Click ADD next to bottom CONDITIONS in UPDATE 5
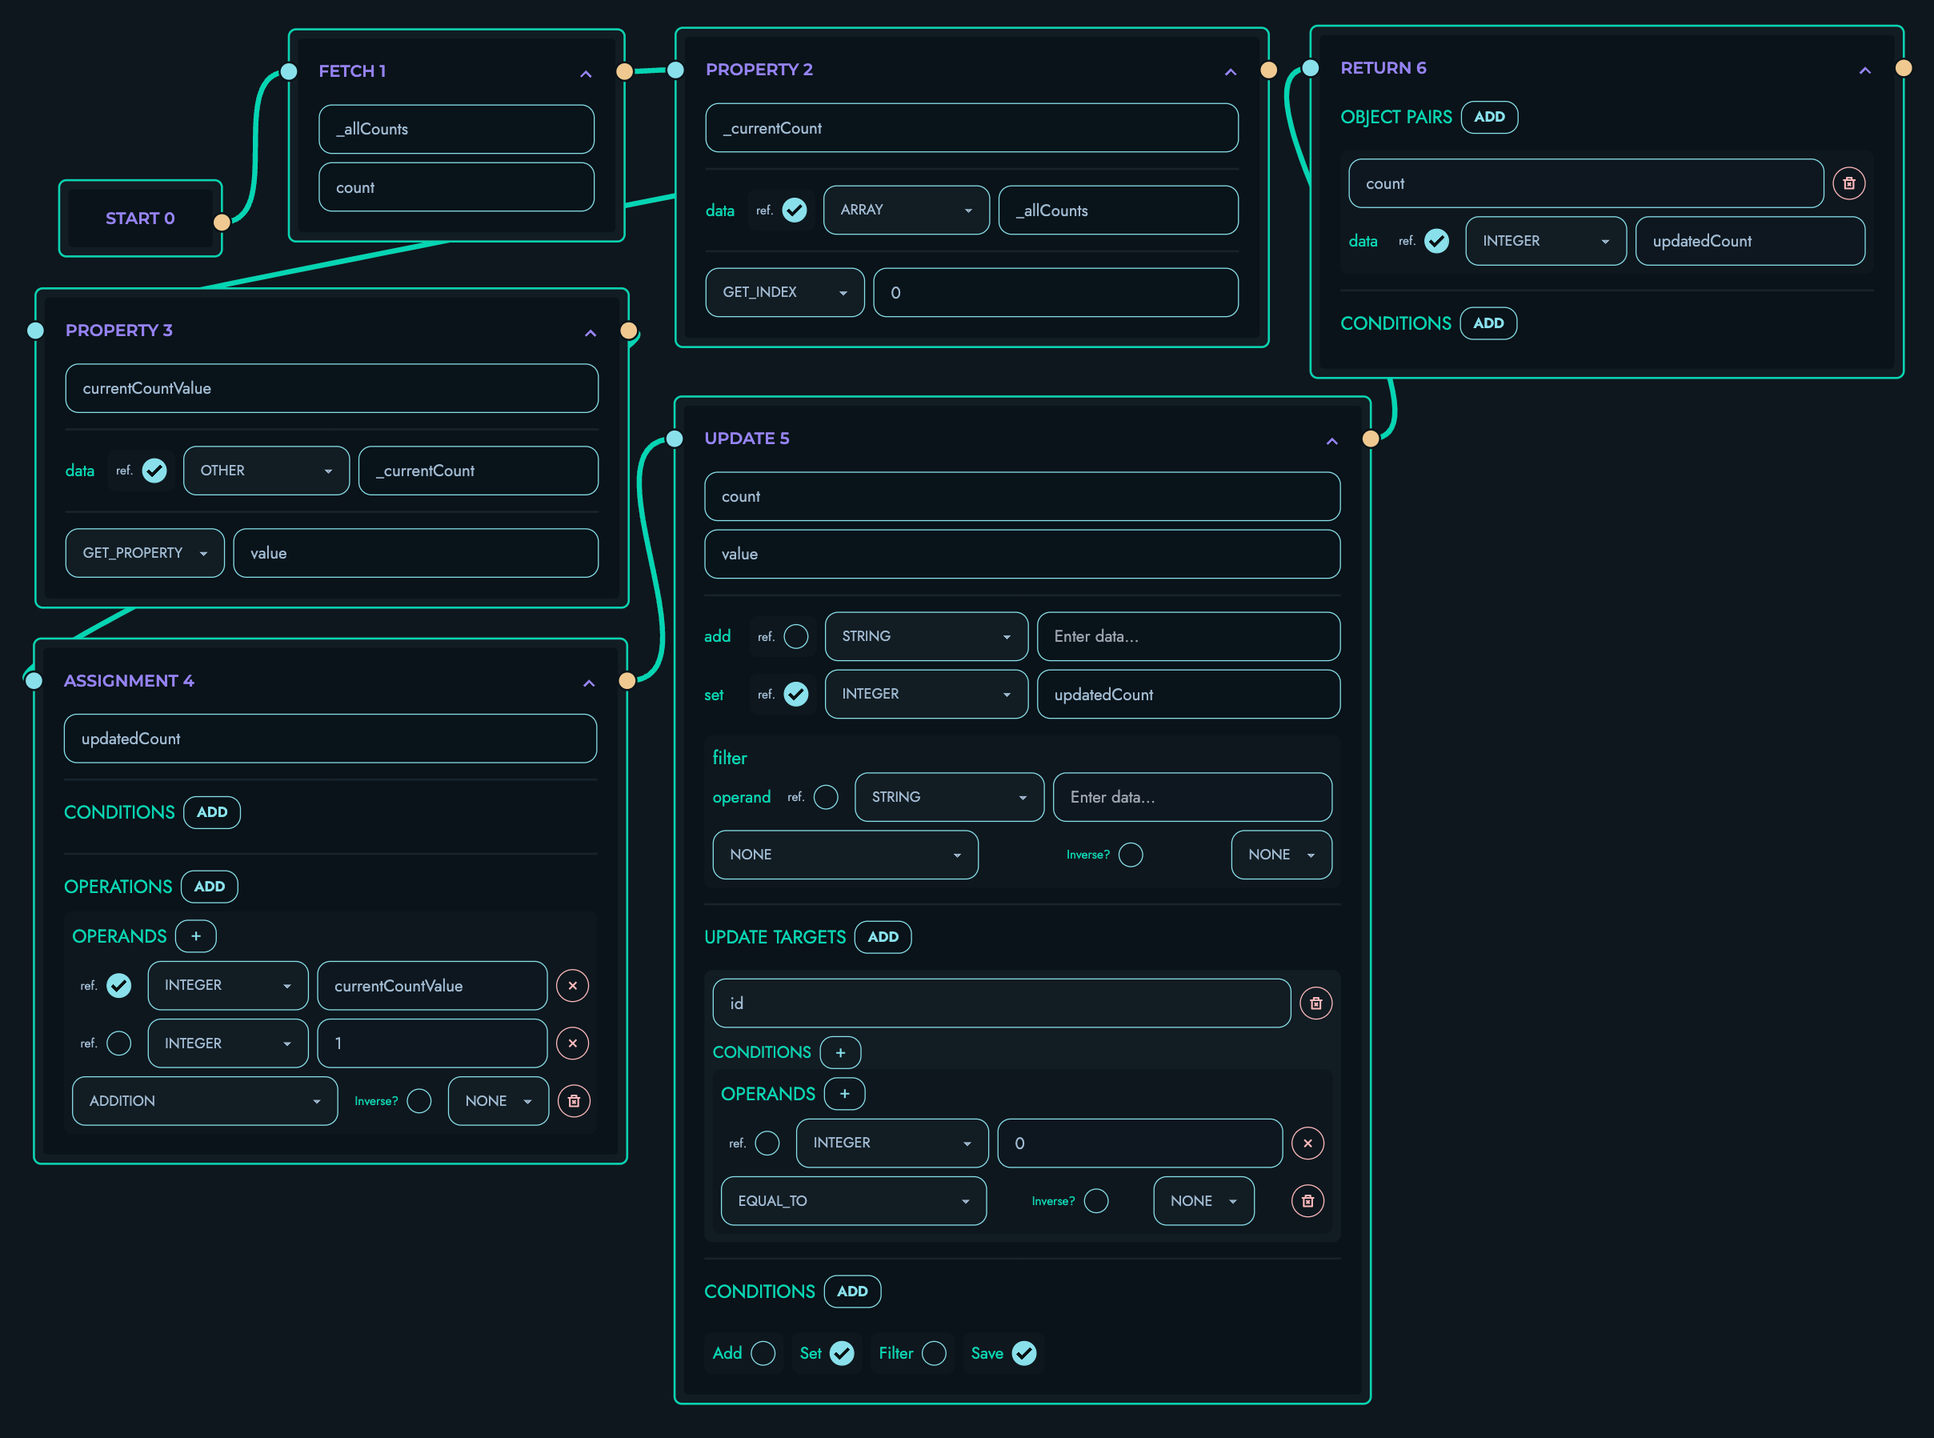Viewport: 1934px width, 1438px height. pyautogui.click(x=853, y=1292)
